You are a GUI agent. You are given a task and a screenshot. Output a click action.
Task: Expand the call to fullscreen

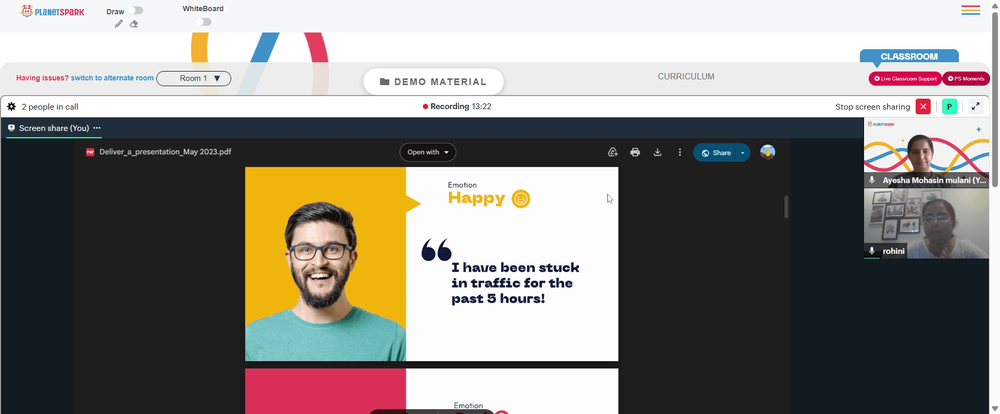pos(976,107)
